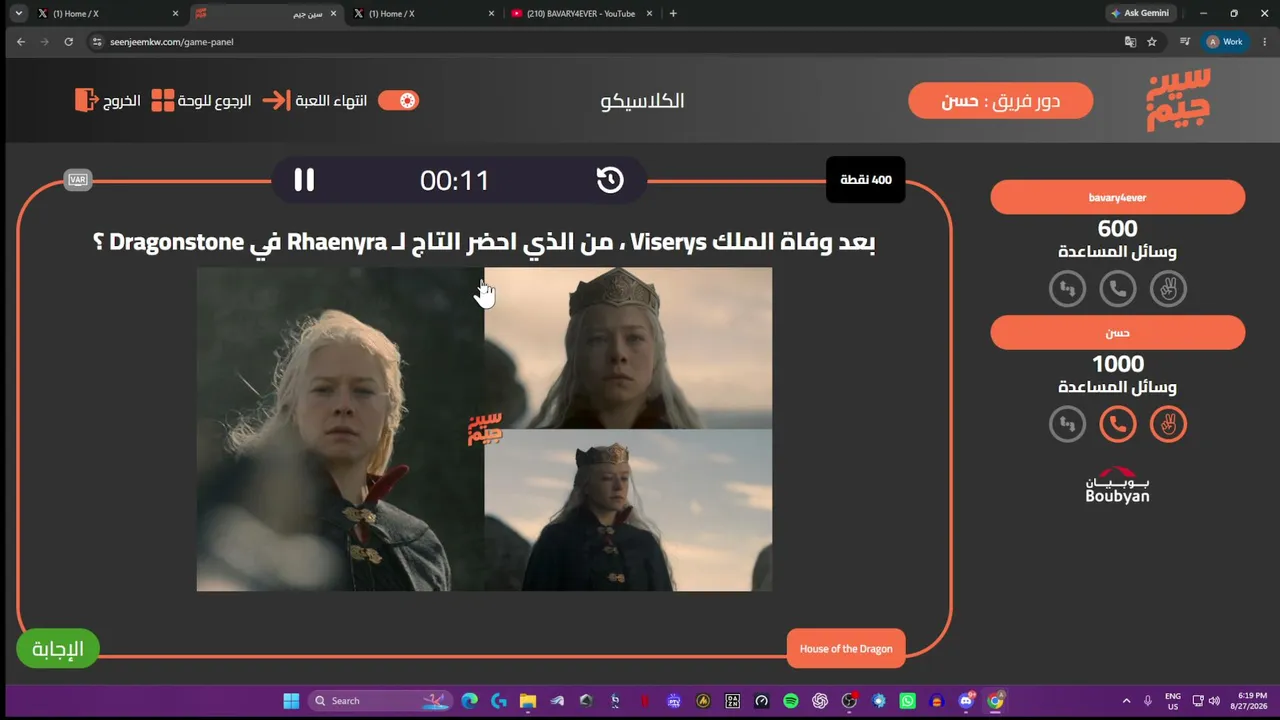
Task: Click the taskbar Search box
Action: [382, 701]
